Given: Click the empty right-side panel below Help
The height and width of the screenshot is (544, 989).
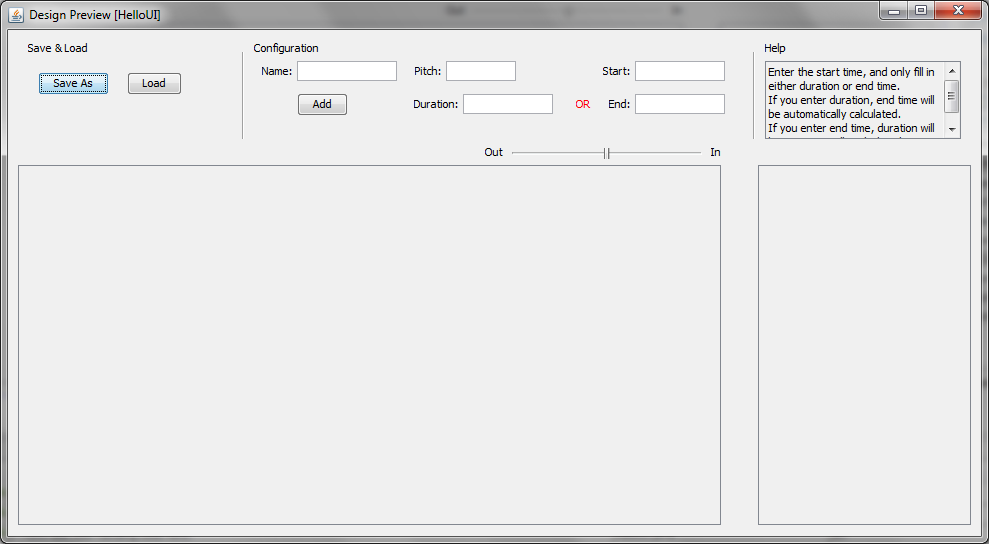Looking at the screenshot, I should pyautogui.click(x=864, y=345).
